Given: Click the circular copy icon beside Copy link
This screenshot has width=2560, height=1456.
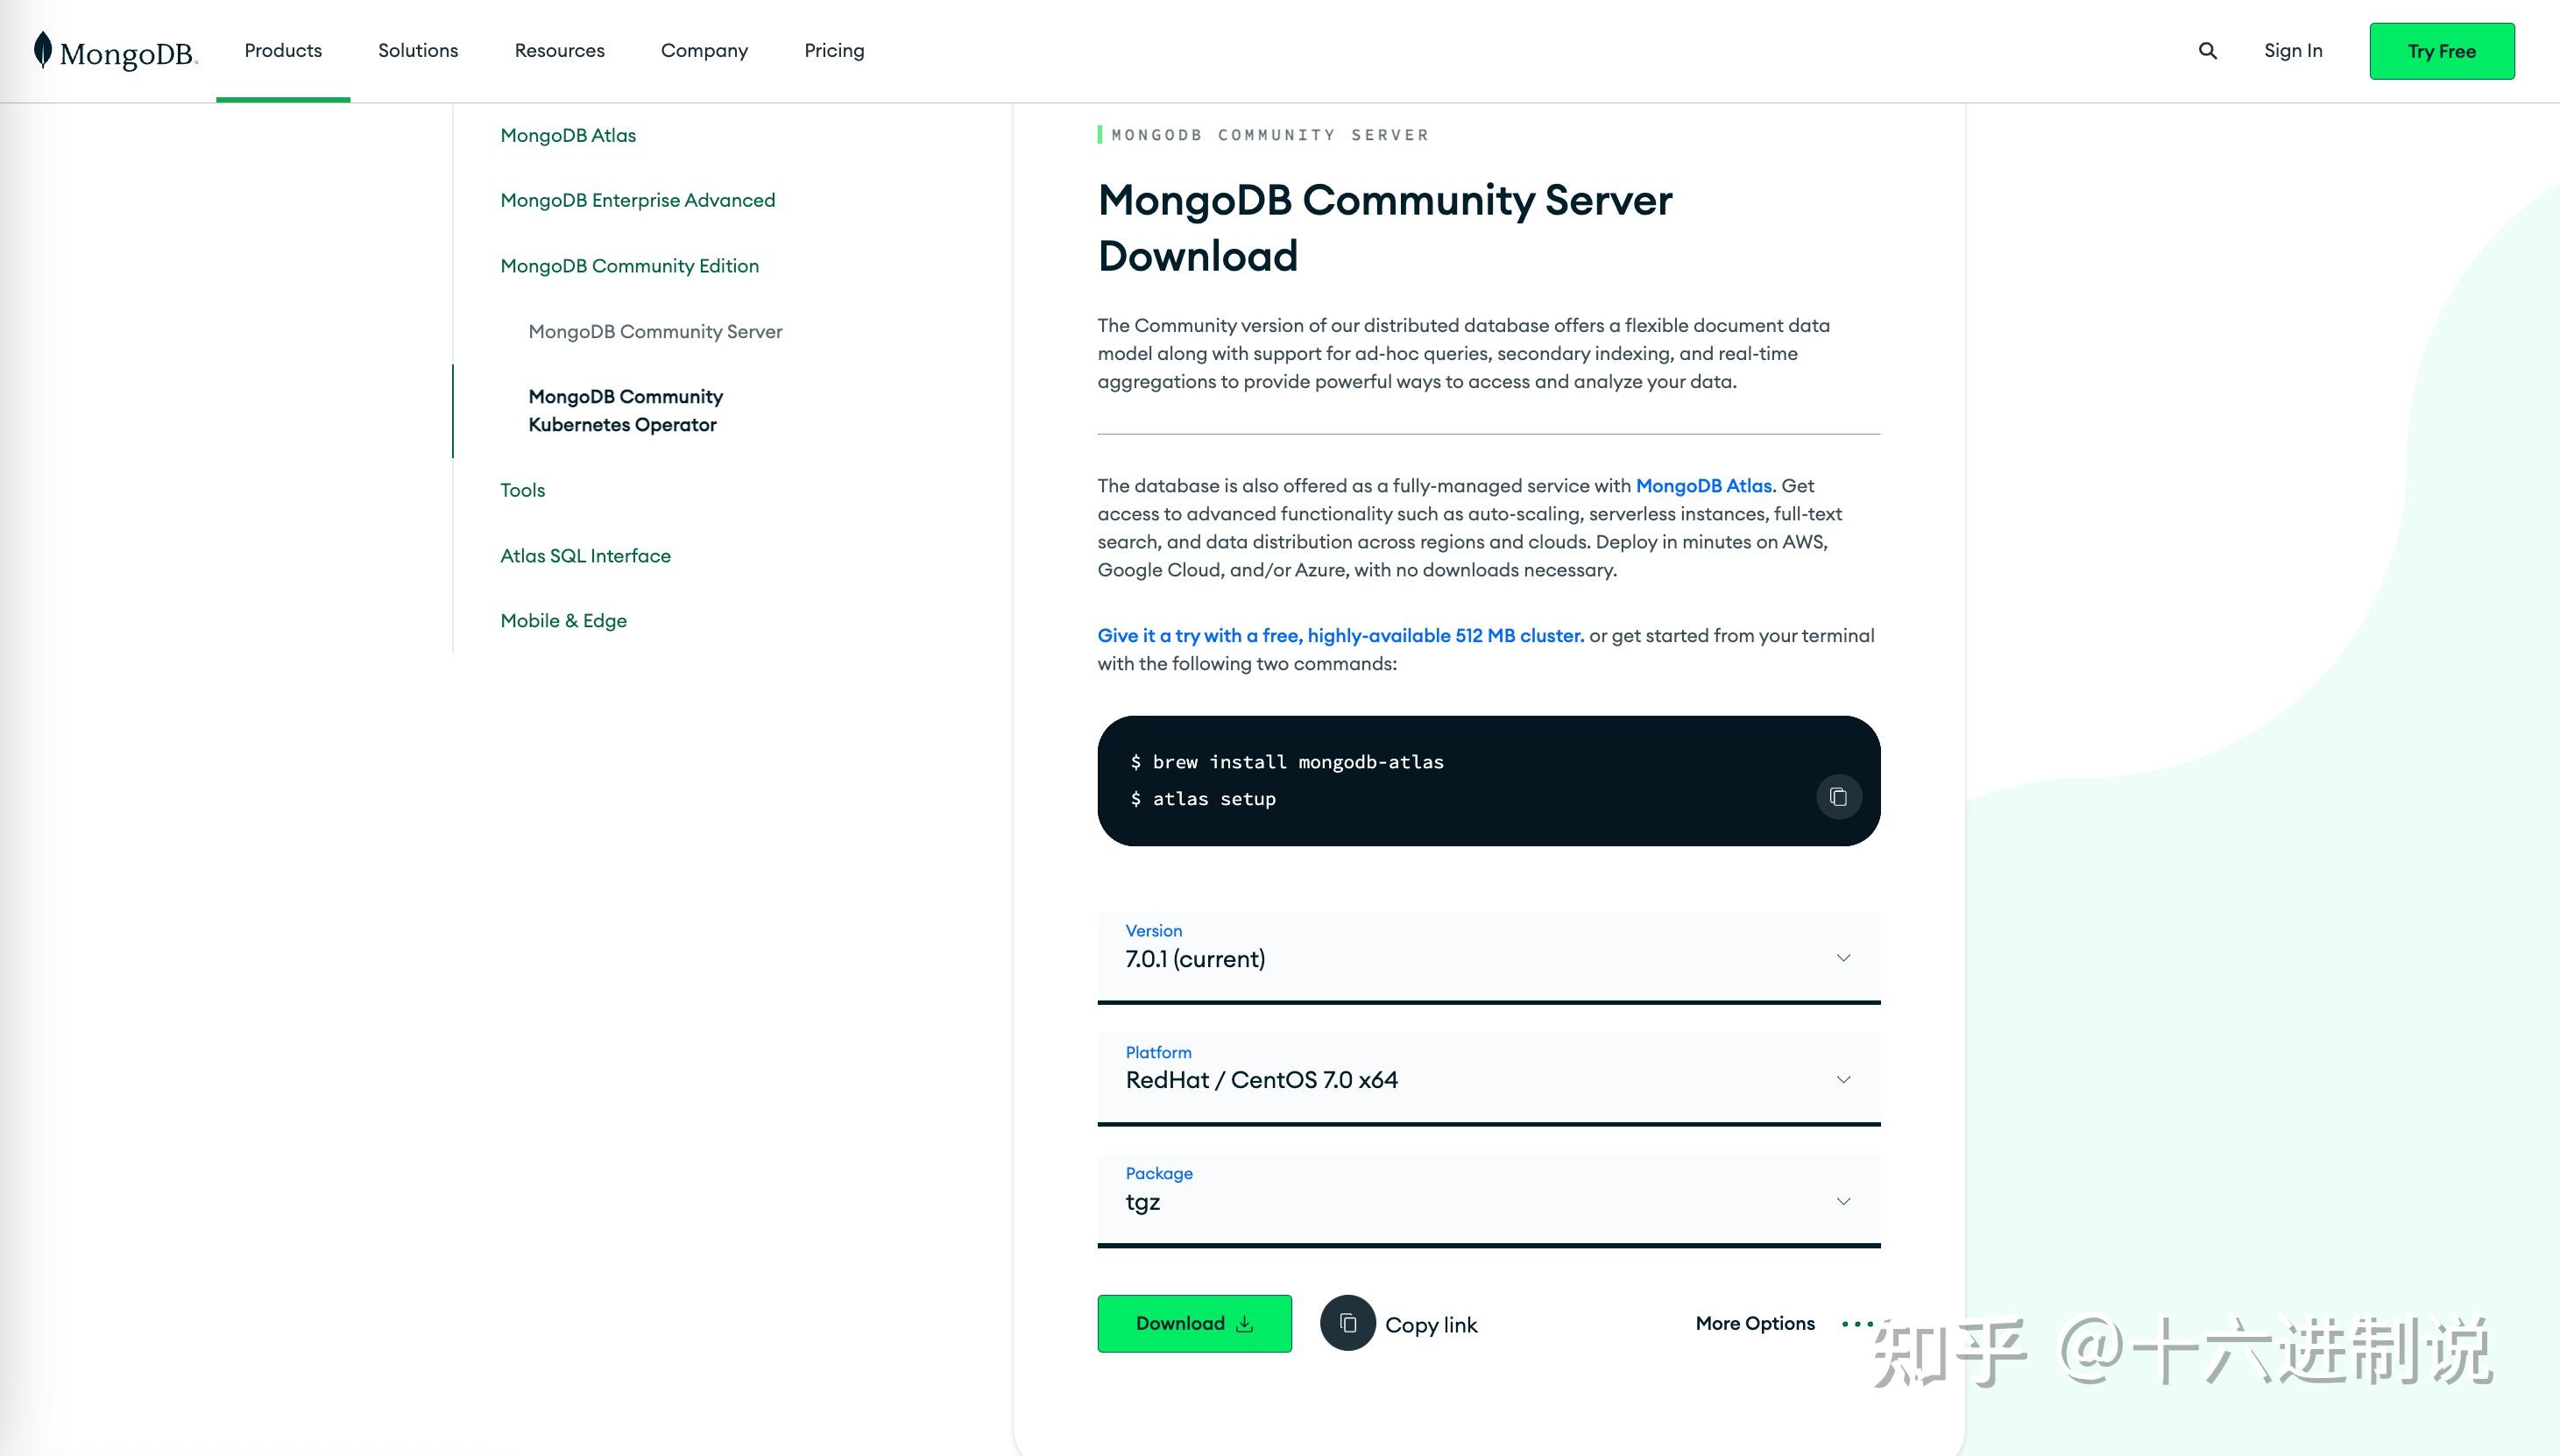Looking at the screenshot, I should click(x=1348, y=1322).
